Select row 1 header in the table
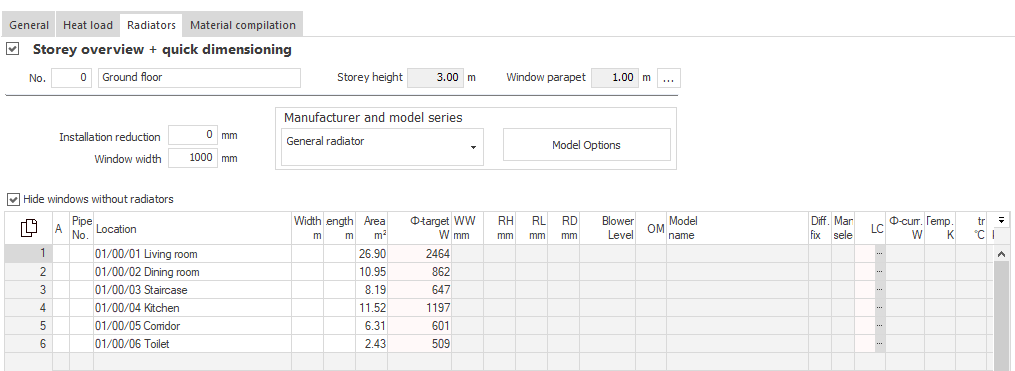 [x=28, y=254]
